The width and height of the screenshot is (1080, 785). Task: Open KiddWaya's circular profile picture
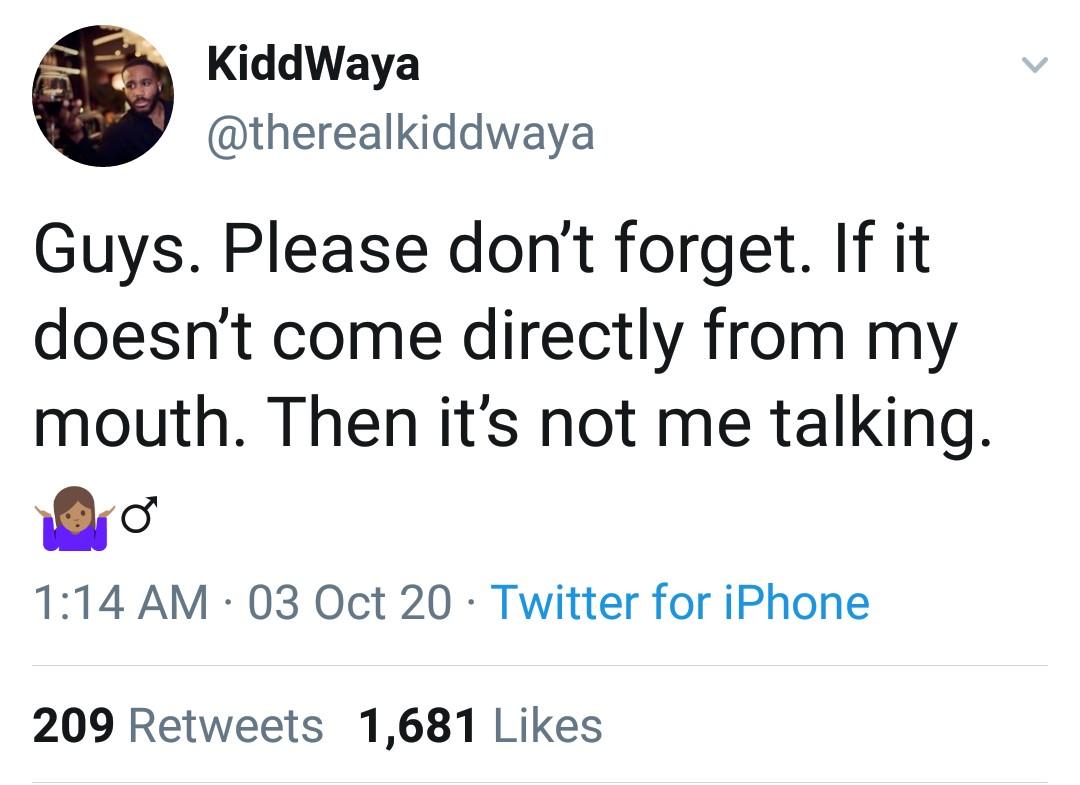pos(103,96)
